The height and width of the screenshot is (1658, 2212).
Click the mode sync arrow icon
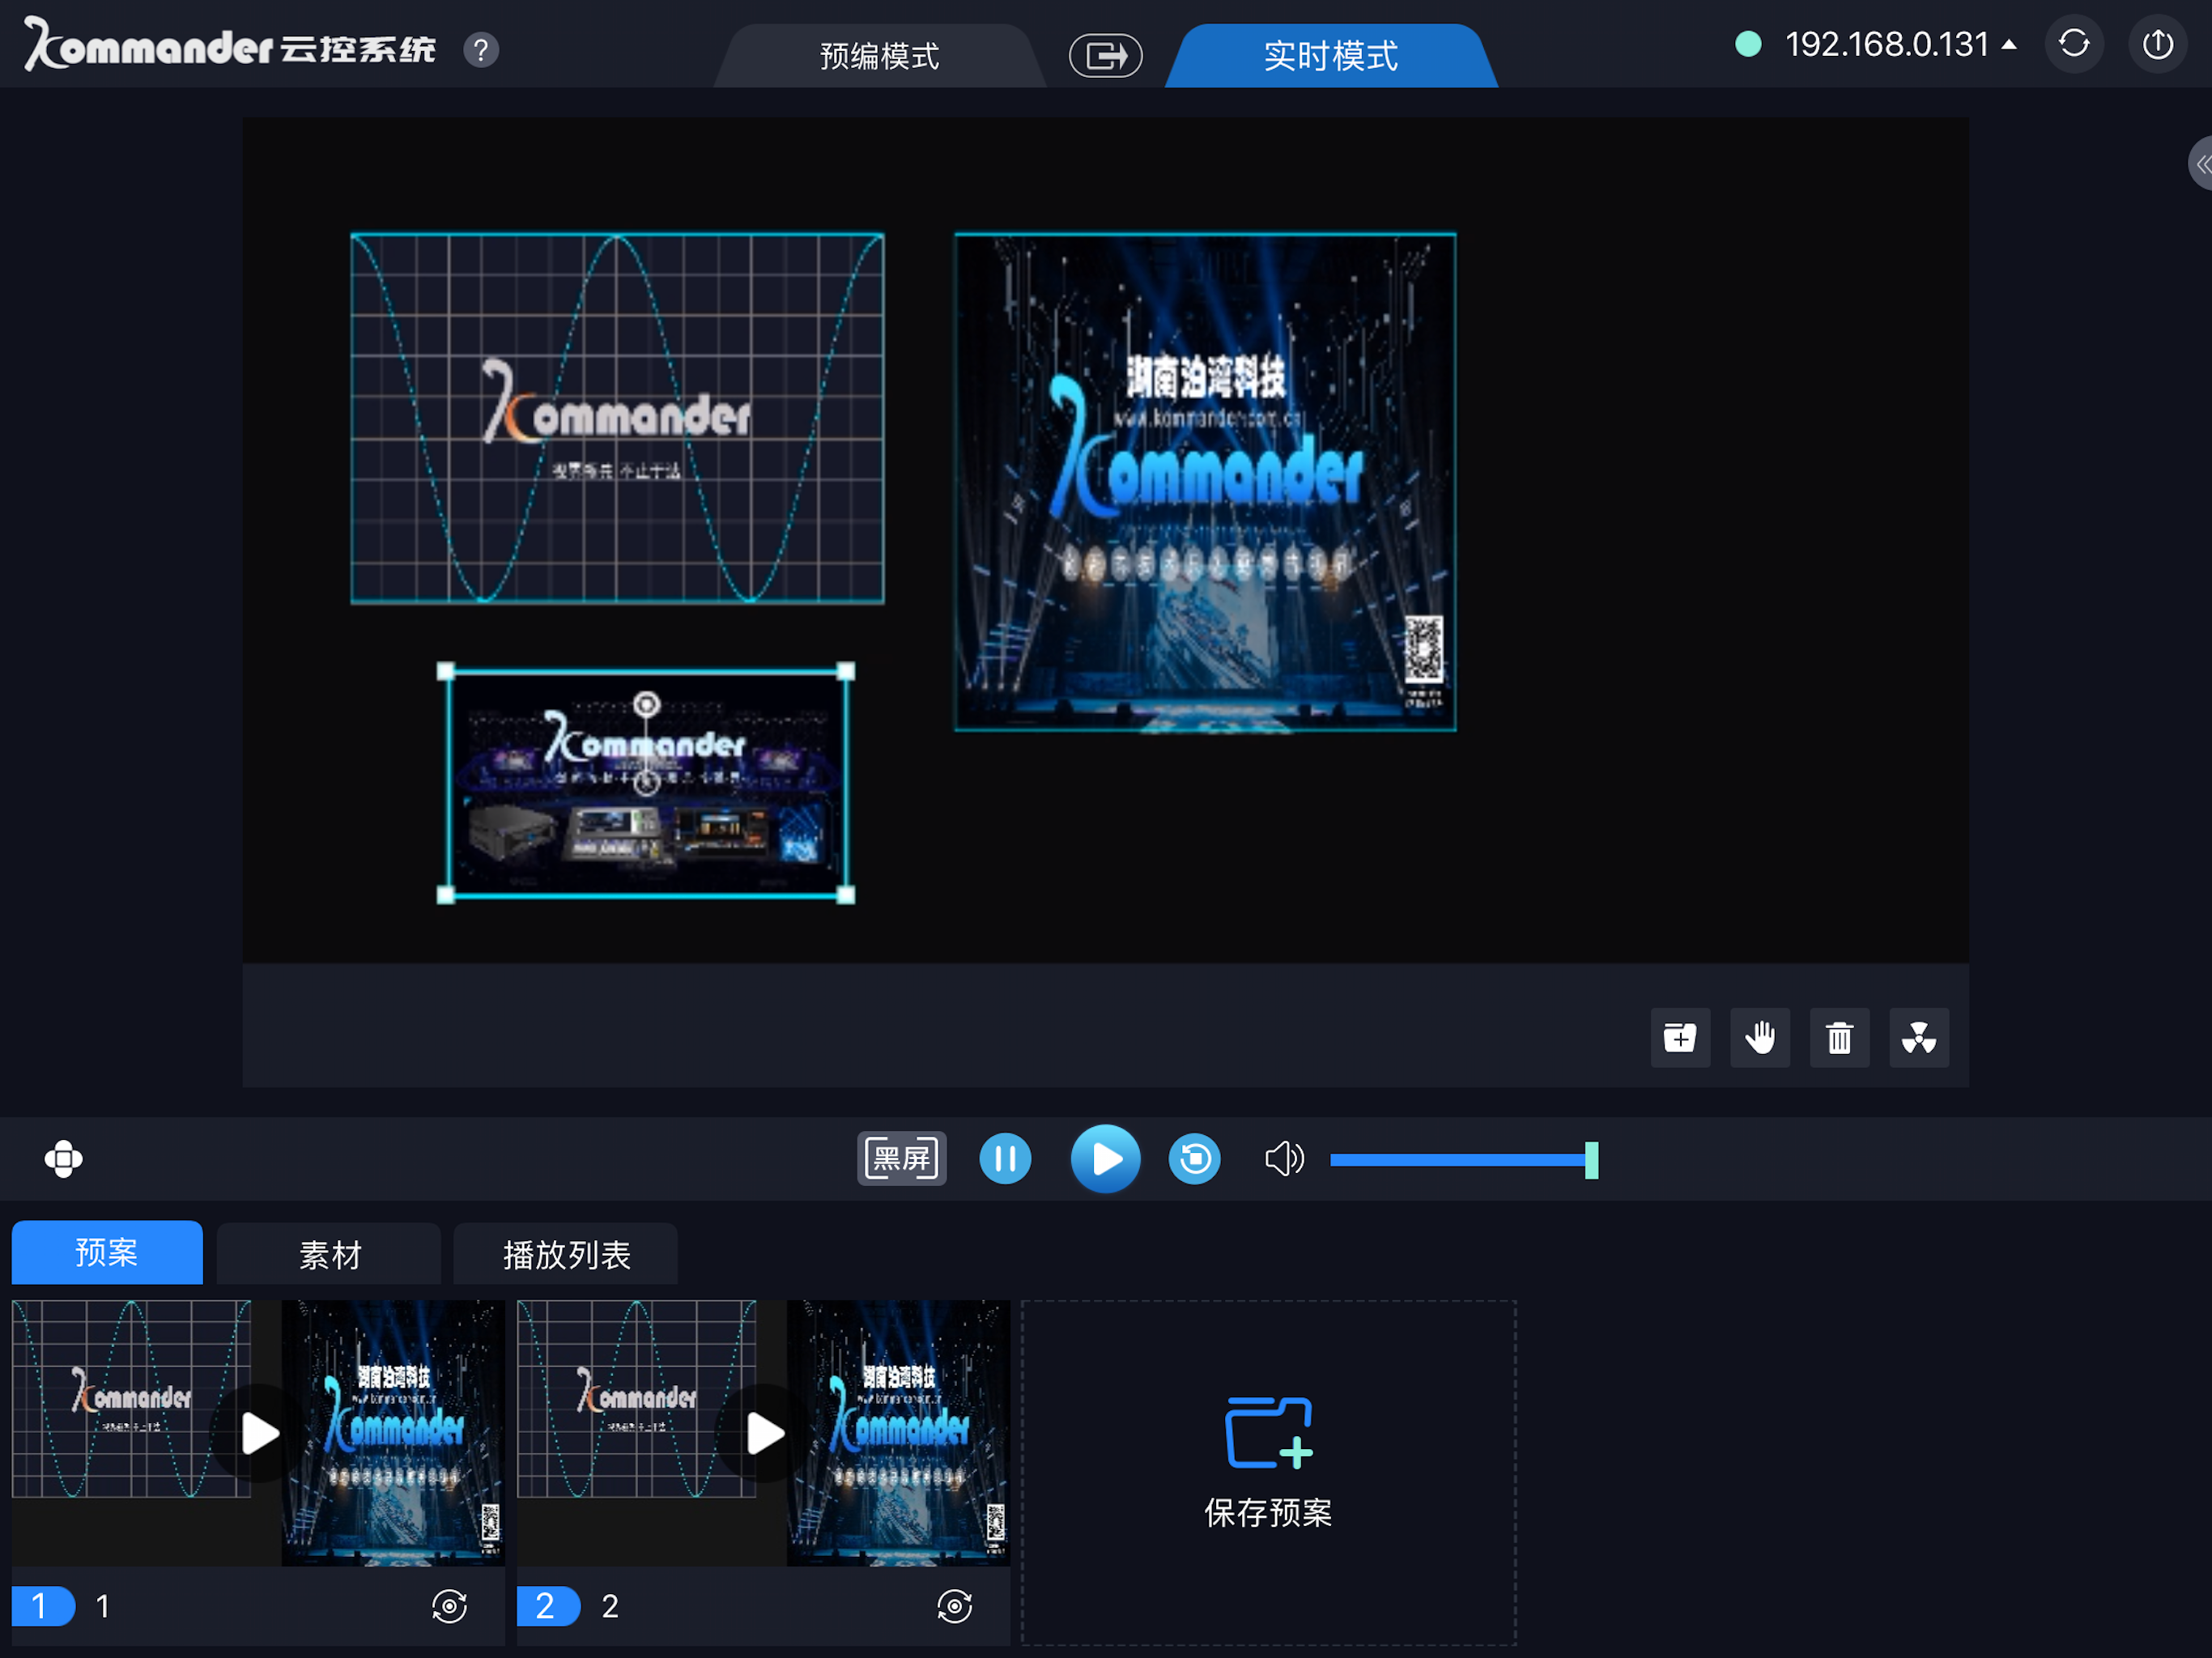coord(1105,55)
